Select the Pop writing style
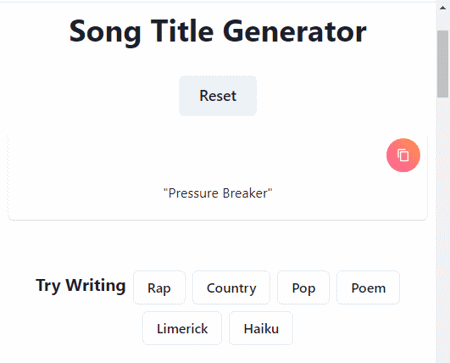450x363 pixels. [x=303, y=288]
